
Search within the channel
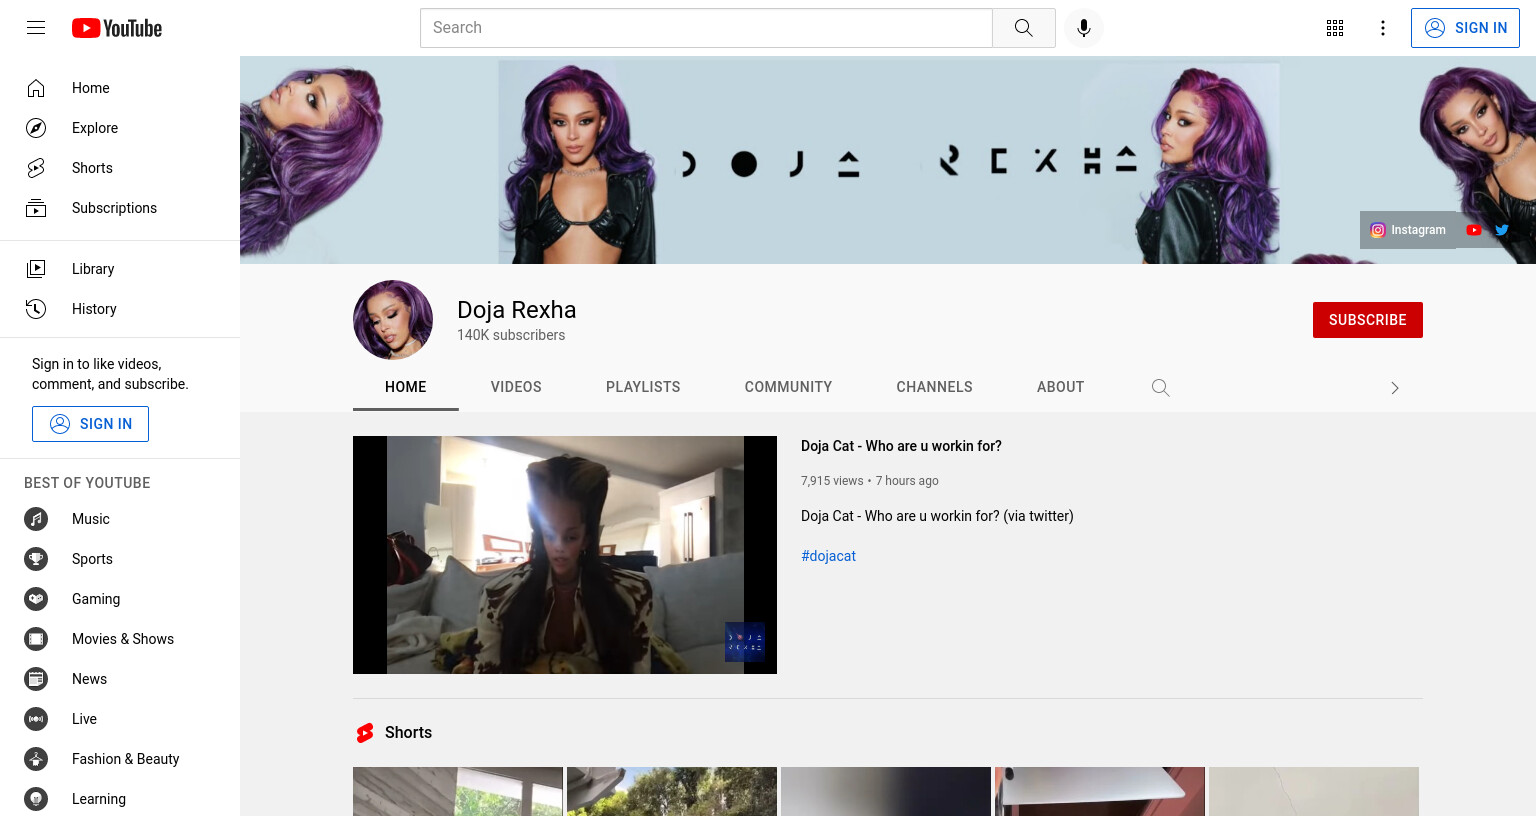pyautogui.click(x=1160, y=388)
